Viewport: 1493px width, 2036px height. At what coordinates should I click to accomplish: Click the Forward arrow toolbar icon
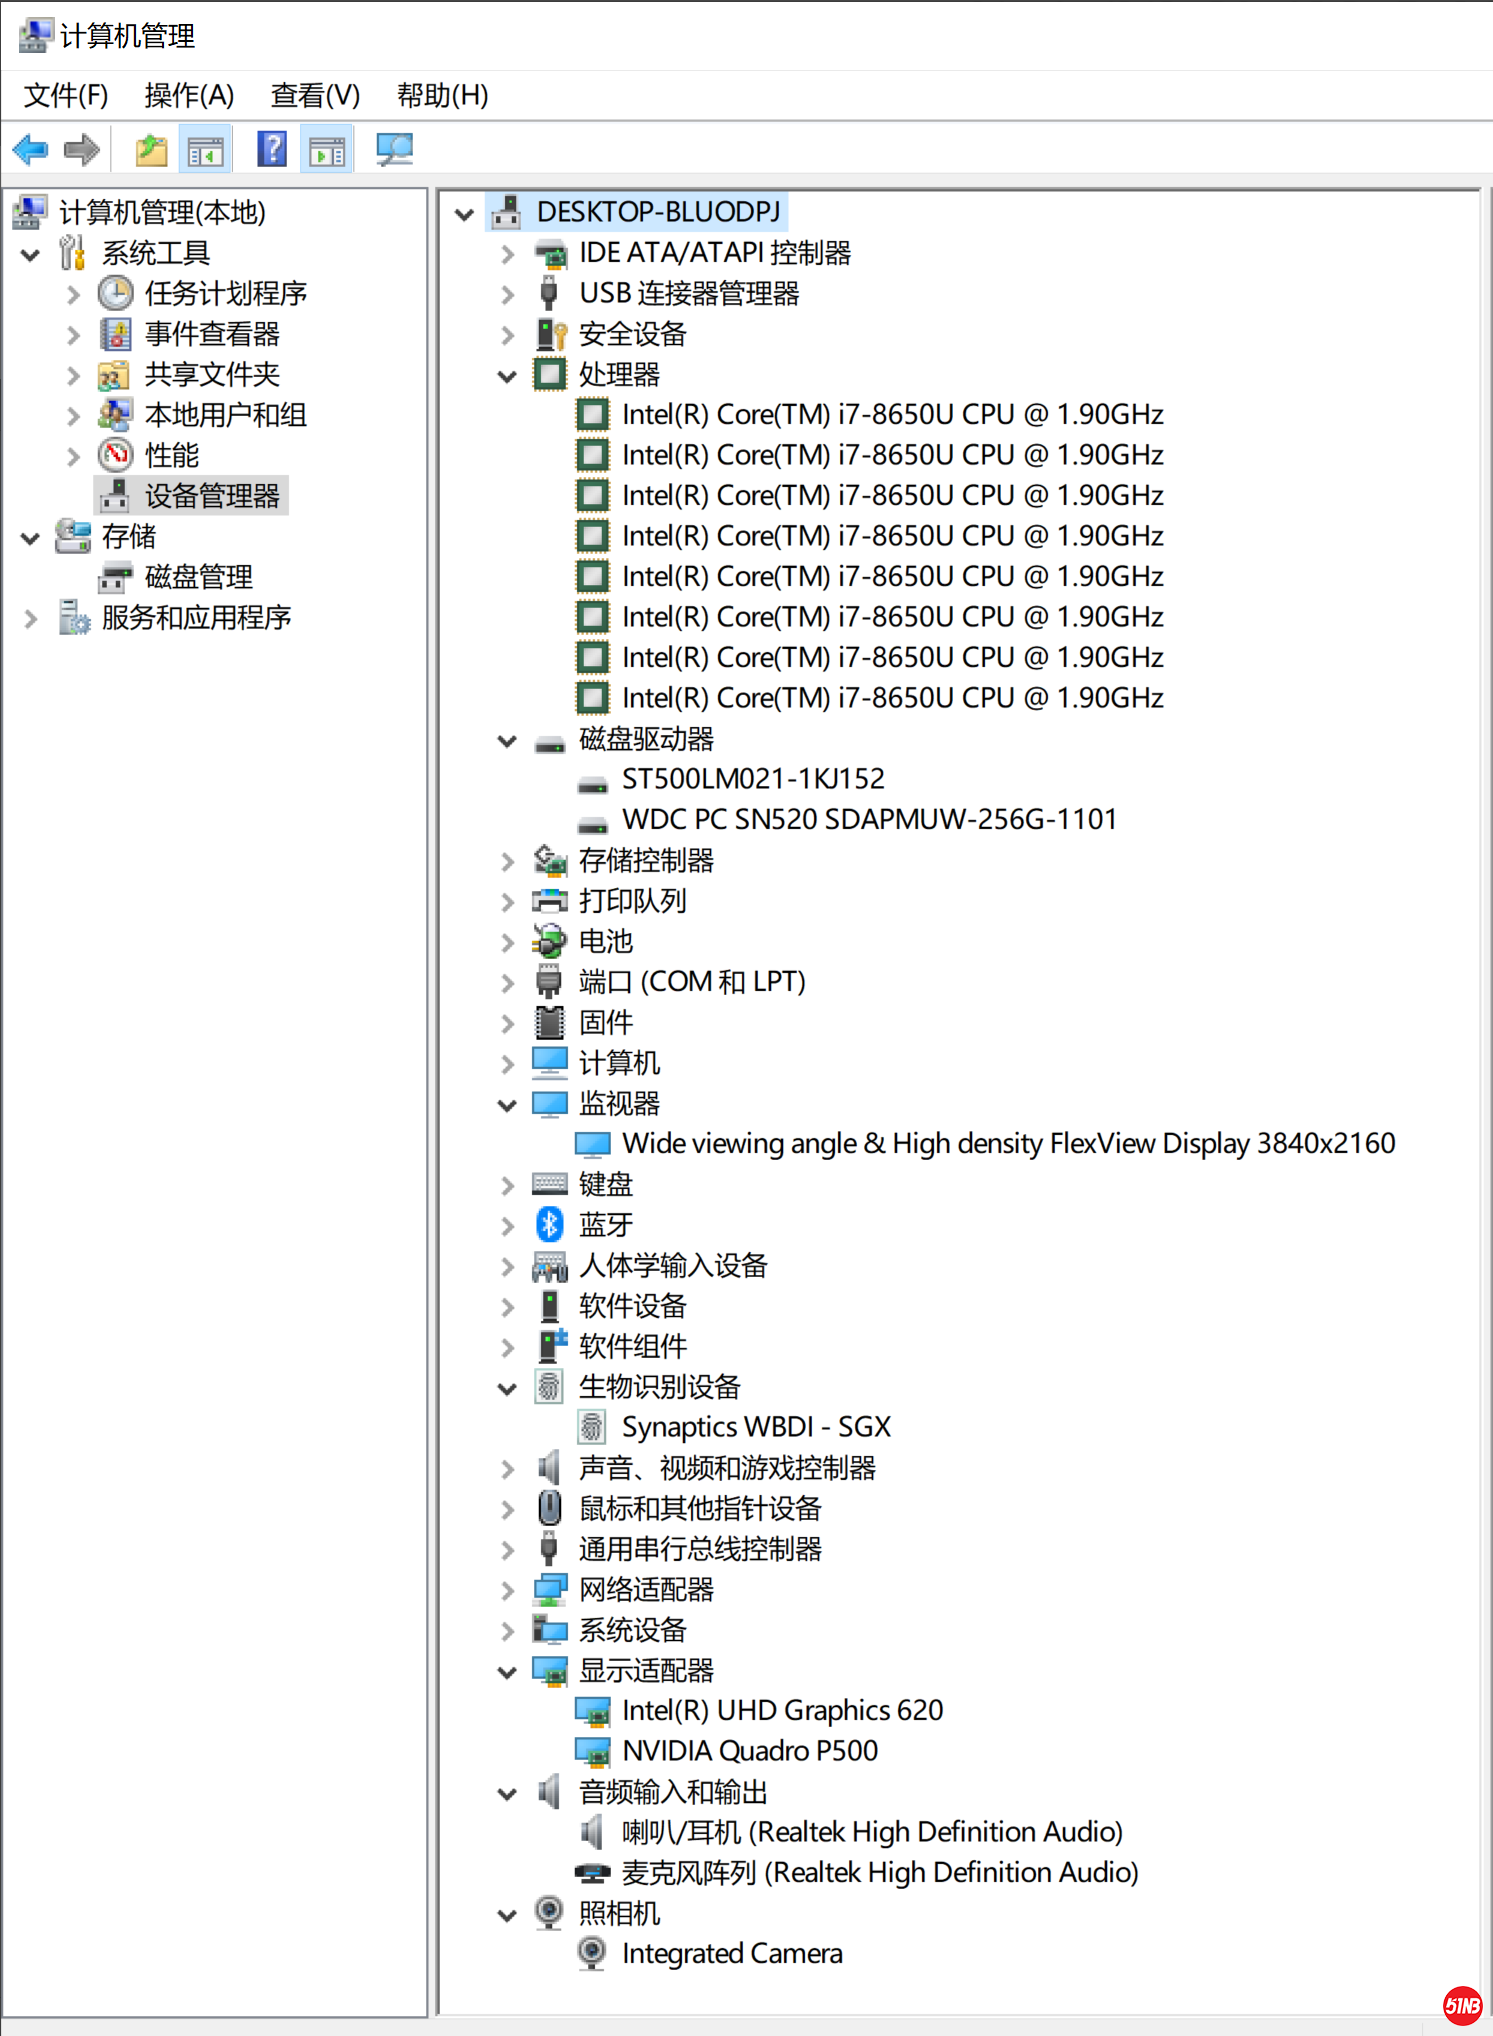coord(82,150)
